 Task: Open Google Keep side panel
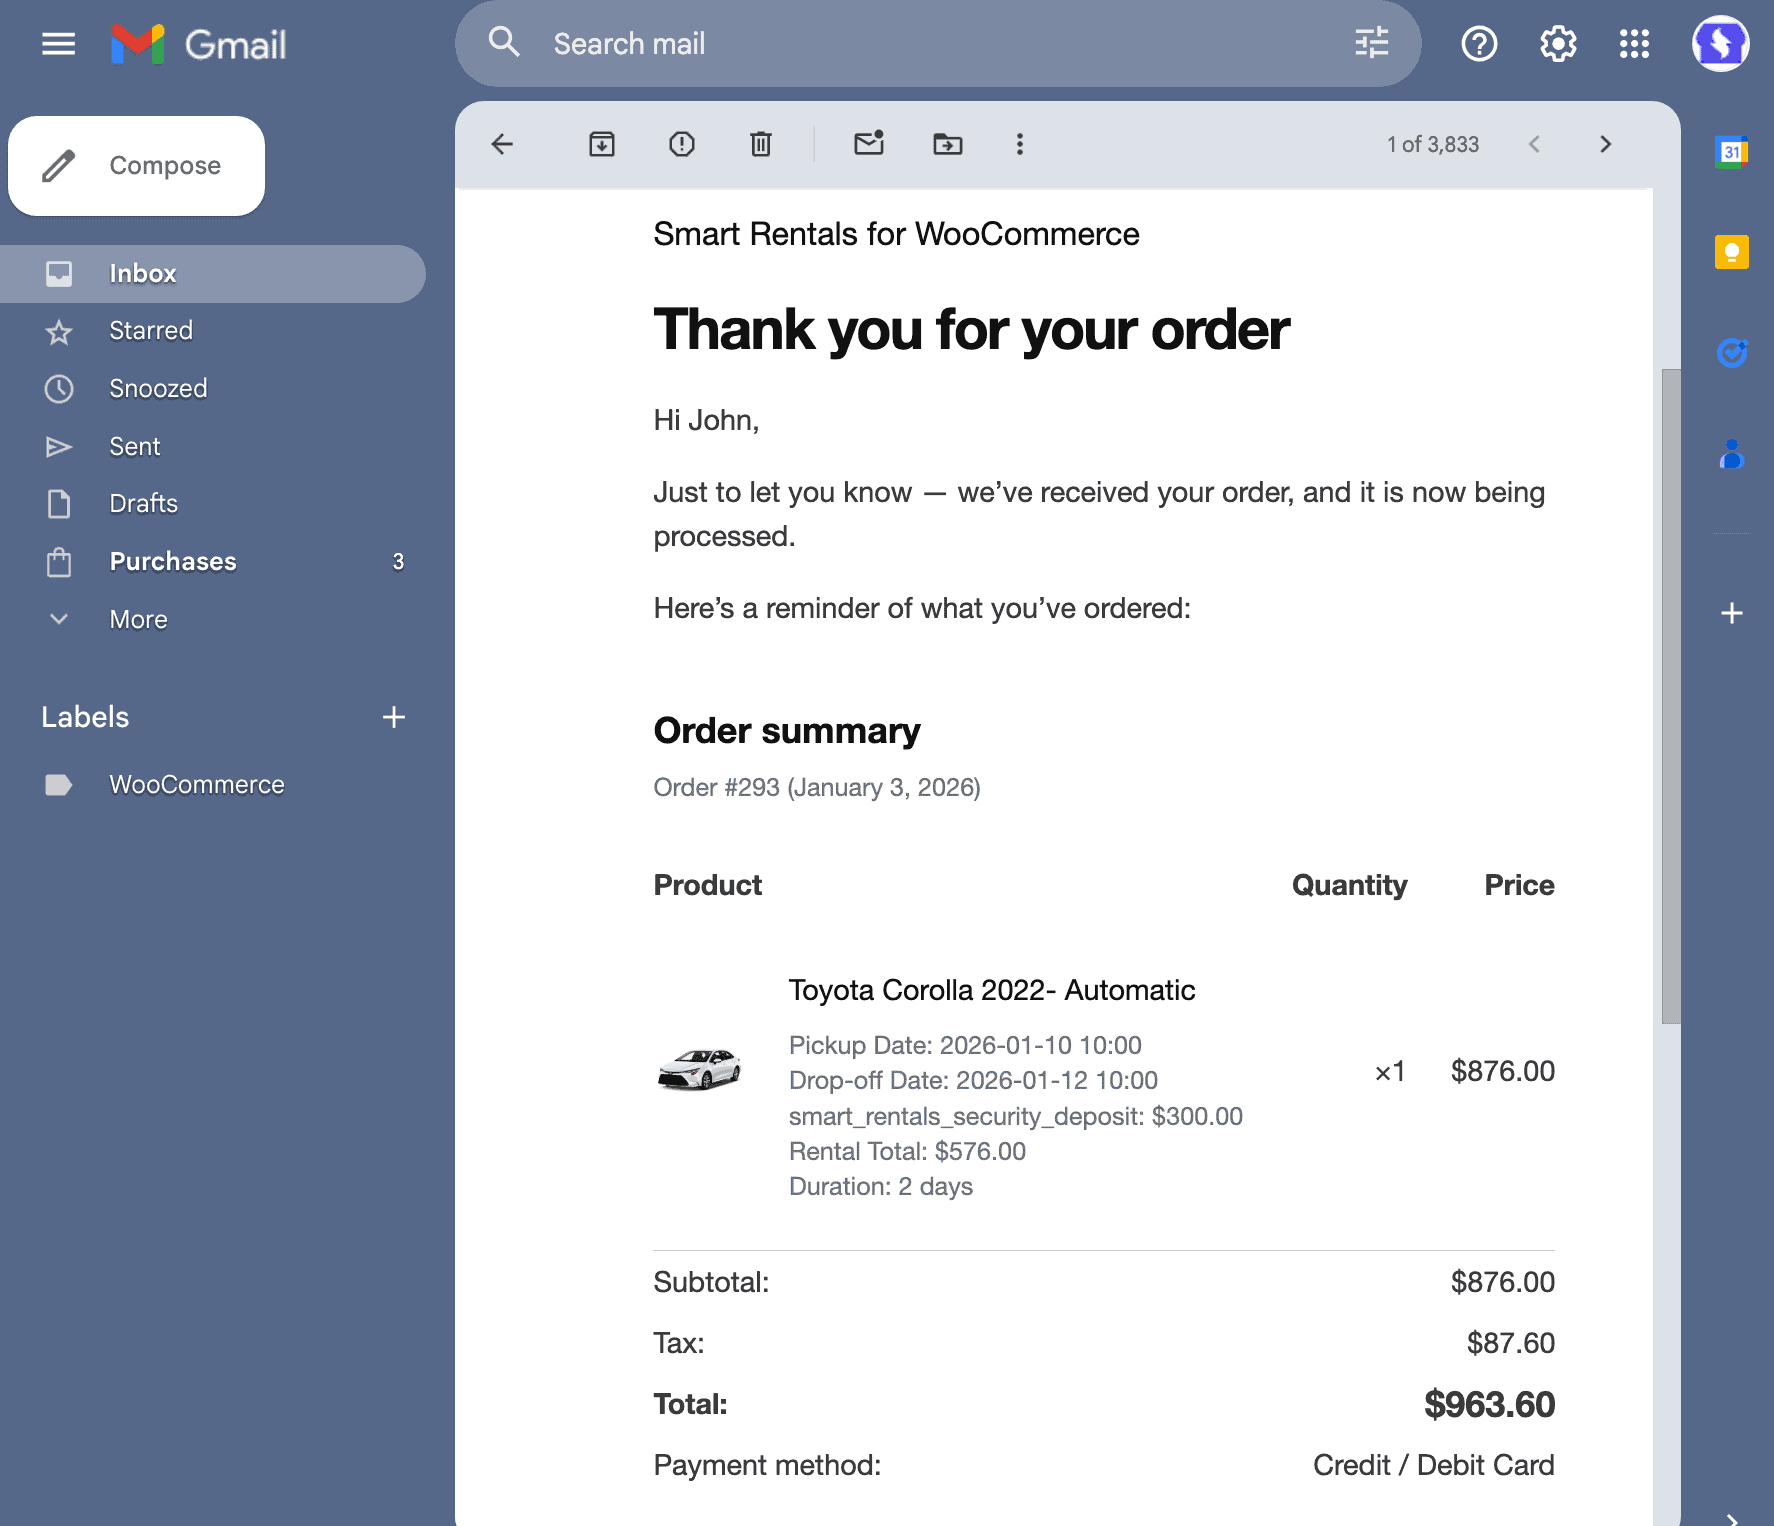coord(1731,252)
